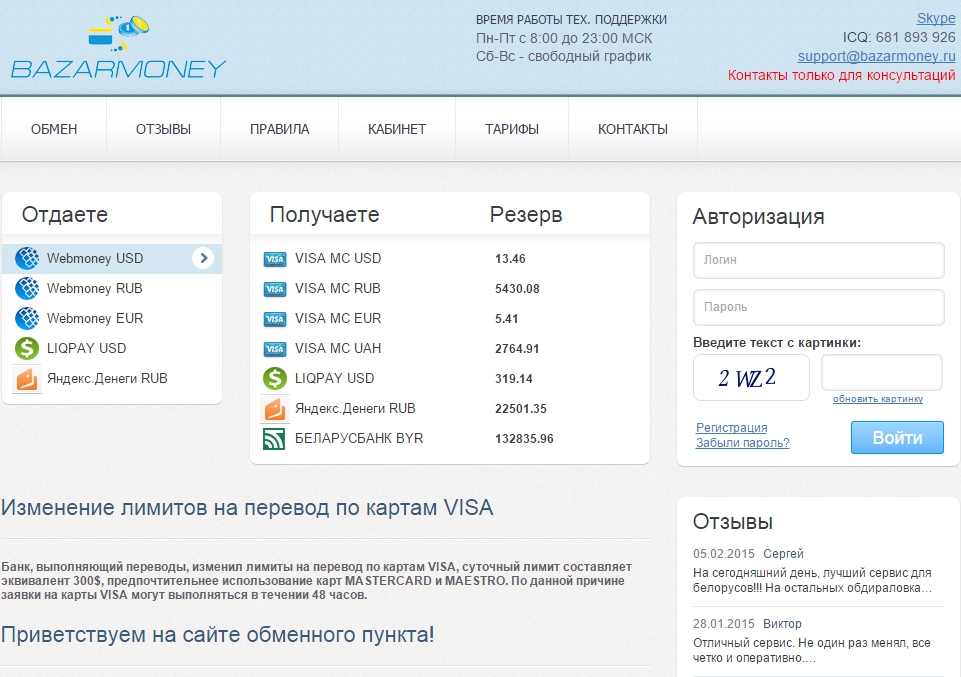Click the Резерв column heading
Viewport: 961px width, 677px height.
526,215
